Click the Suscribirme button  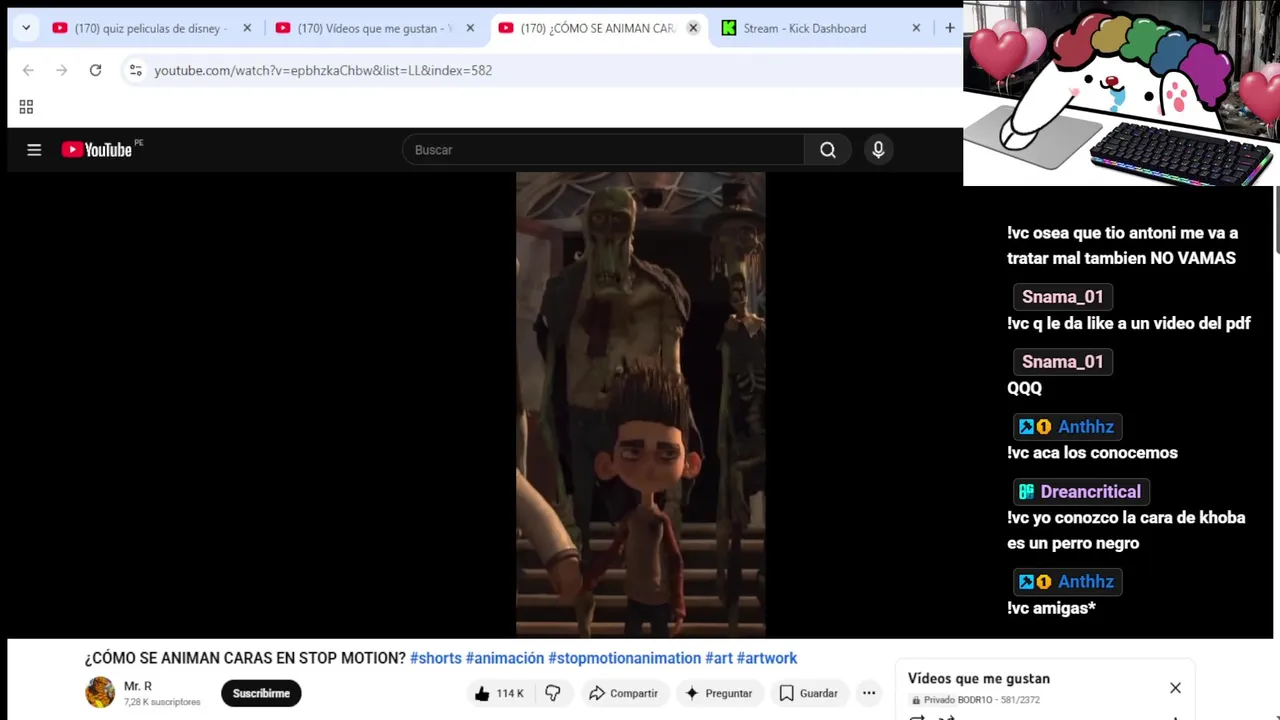261,693
